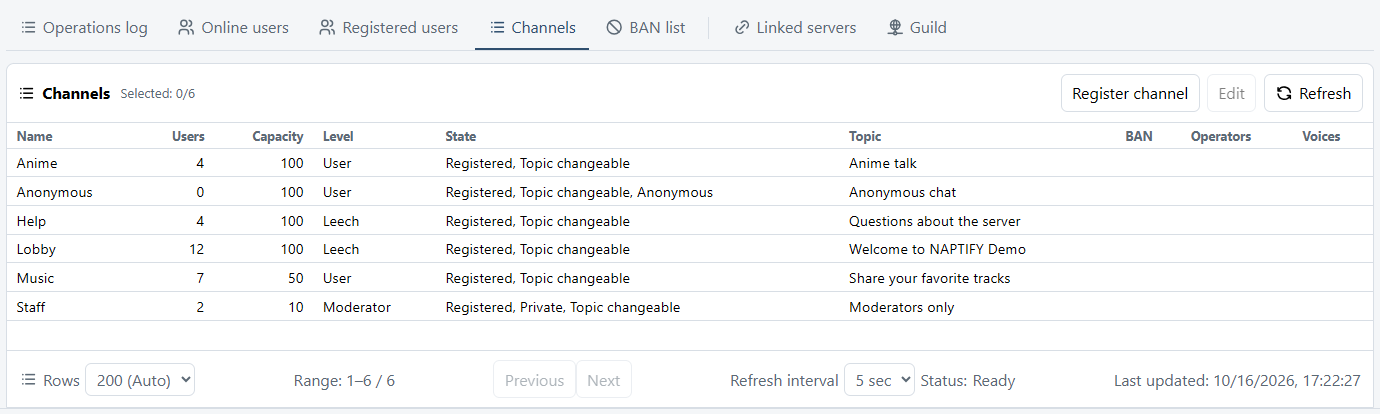The width and height of the screenshot is (1380, 414).
Task: Click the Last updated timestamp
Action: (x=1238, y=380)
